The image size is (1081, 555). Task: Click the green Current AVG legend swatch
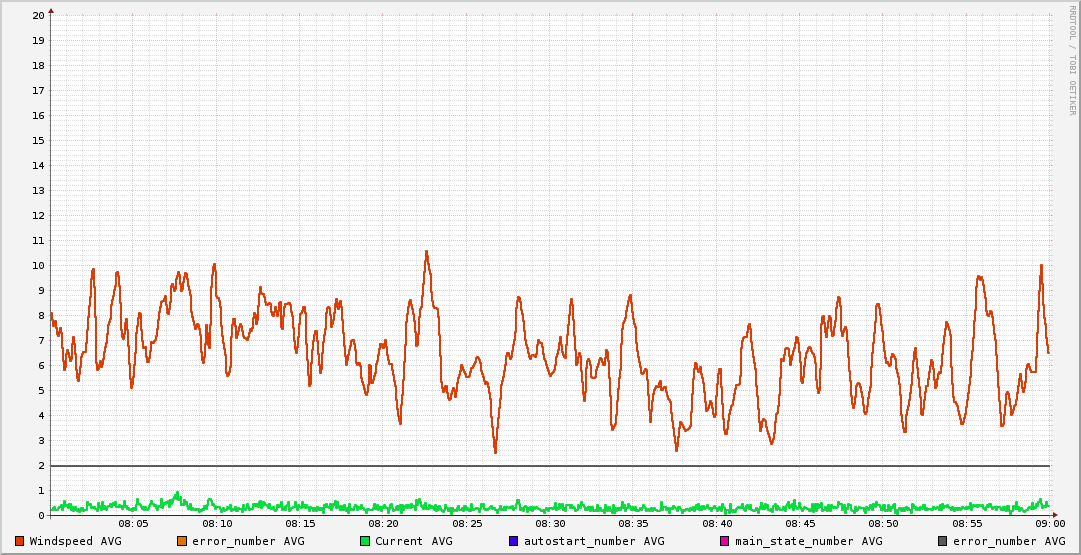click(365, 541)
